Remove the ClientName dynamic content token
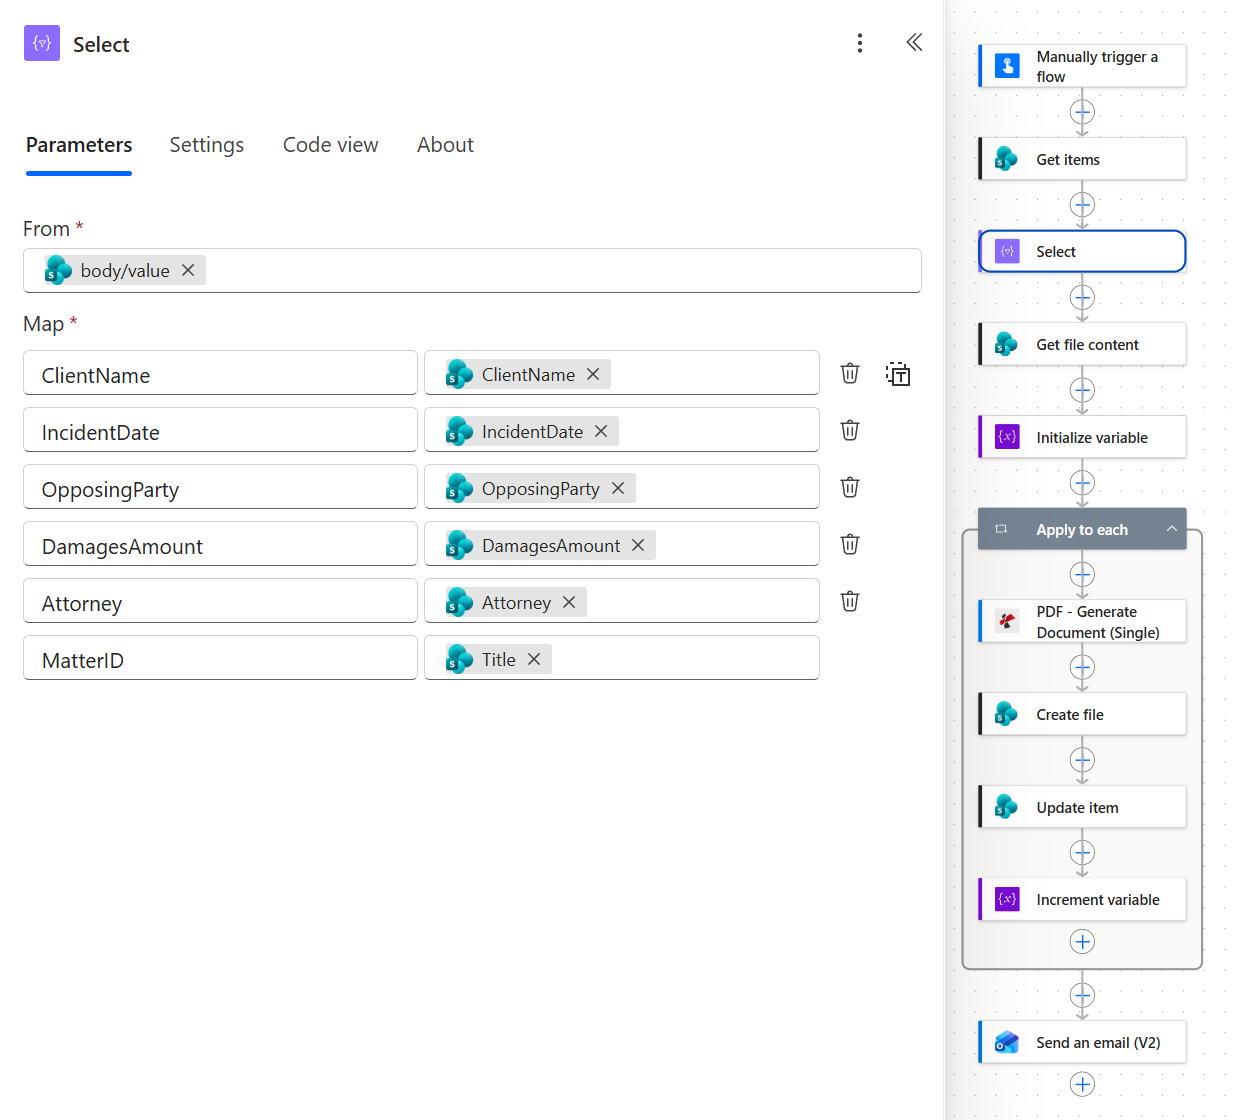The width and height of the screenshot is (1233, 1120). point(593,374)
